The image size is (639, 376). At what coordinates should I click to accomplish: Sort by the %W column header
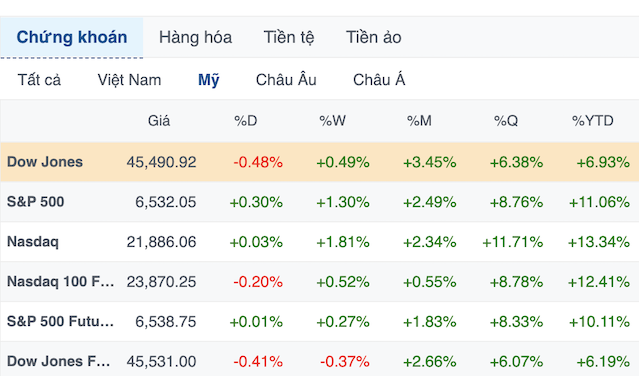tap(333, 121)
